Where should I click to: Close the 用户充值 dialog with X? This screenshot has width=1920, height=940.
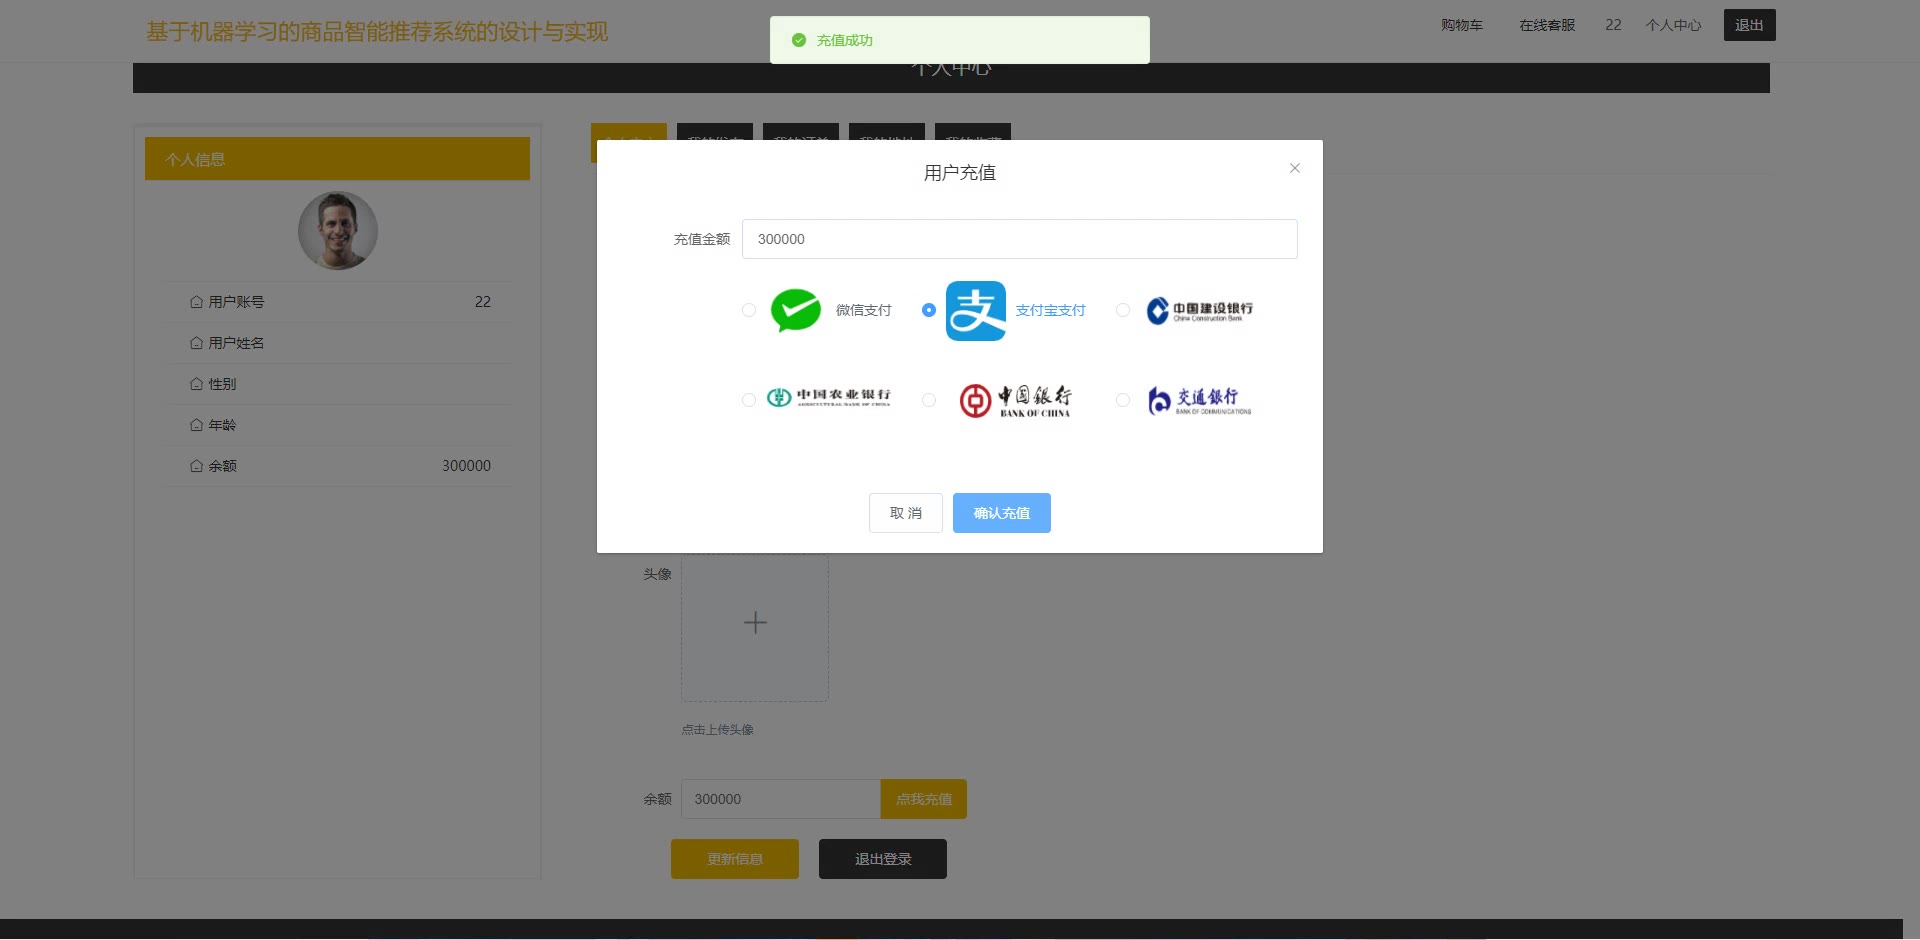point(1294,168)
